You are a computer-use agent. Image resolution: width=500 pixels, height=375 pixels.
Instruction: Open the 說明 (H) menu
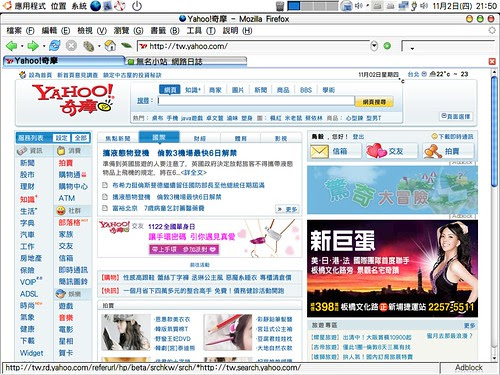pyautogui.click(x=237, y=31)
